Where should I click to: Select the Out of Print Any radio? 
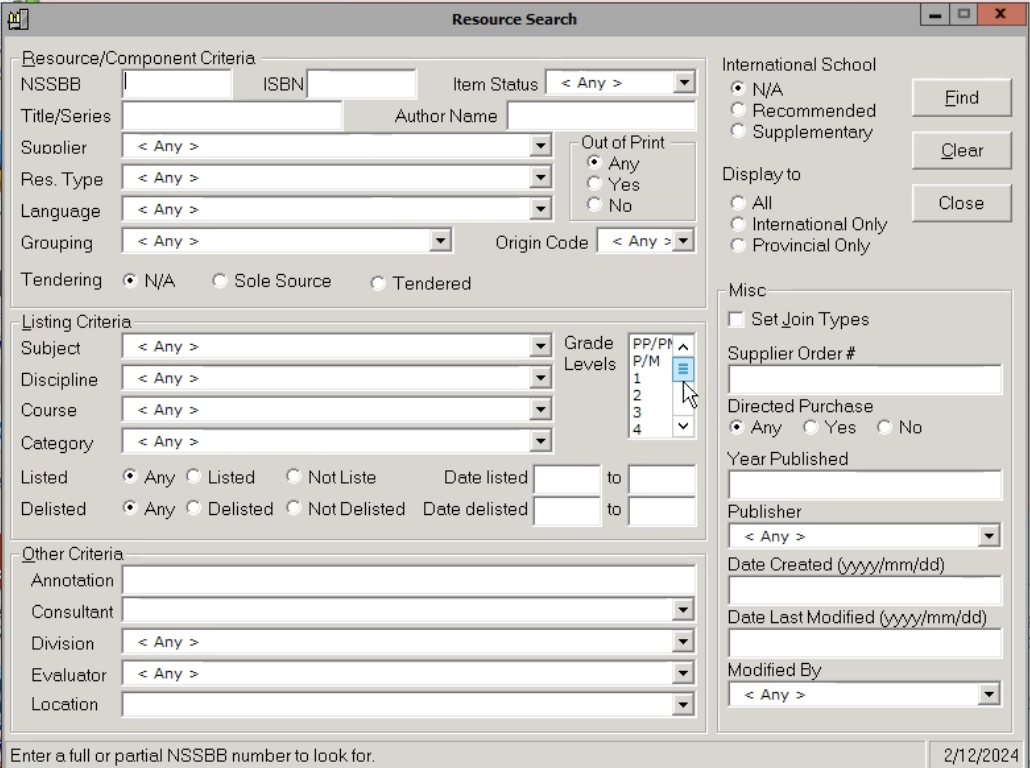(594, 162)
